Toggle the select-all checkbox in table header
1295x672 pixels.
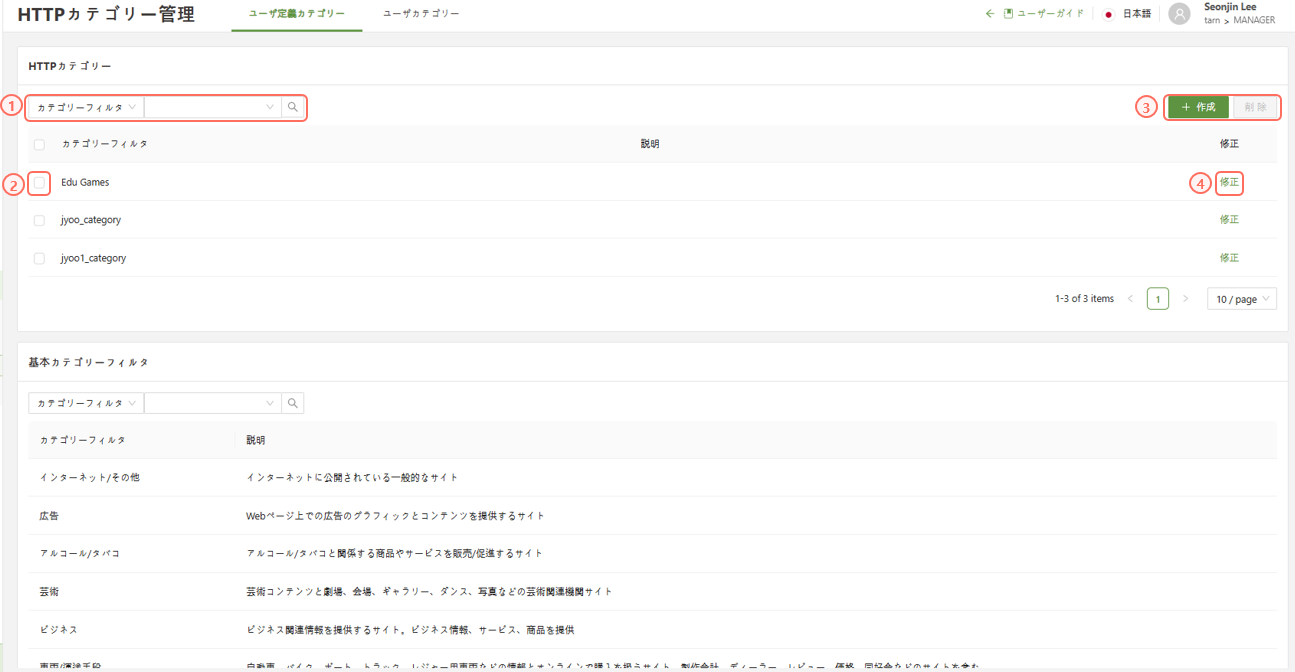(x=39, y=145)
